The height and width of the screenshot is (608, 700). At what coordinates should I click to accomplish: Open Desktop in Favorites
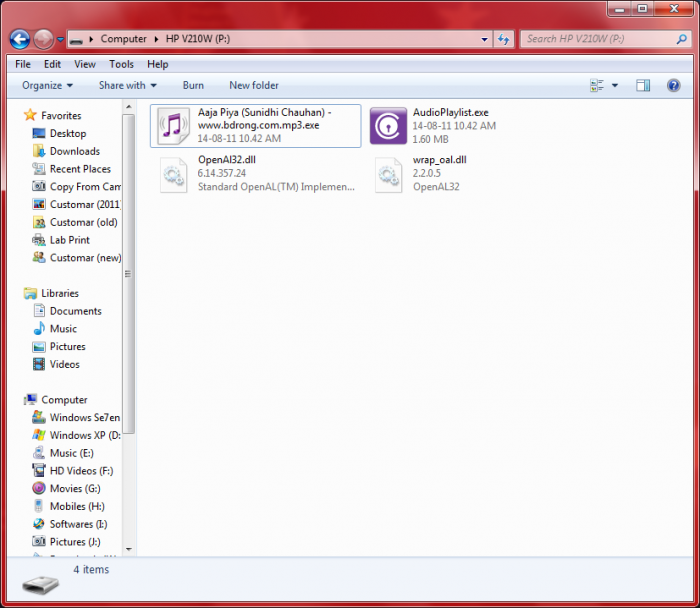pos(59,133)
